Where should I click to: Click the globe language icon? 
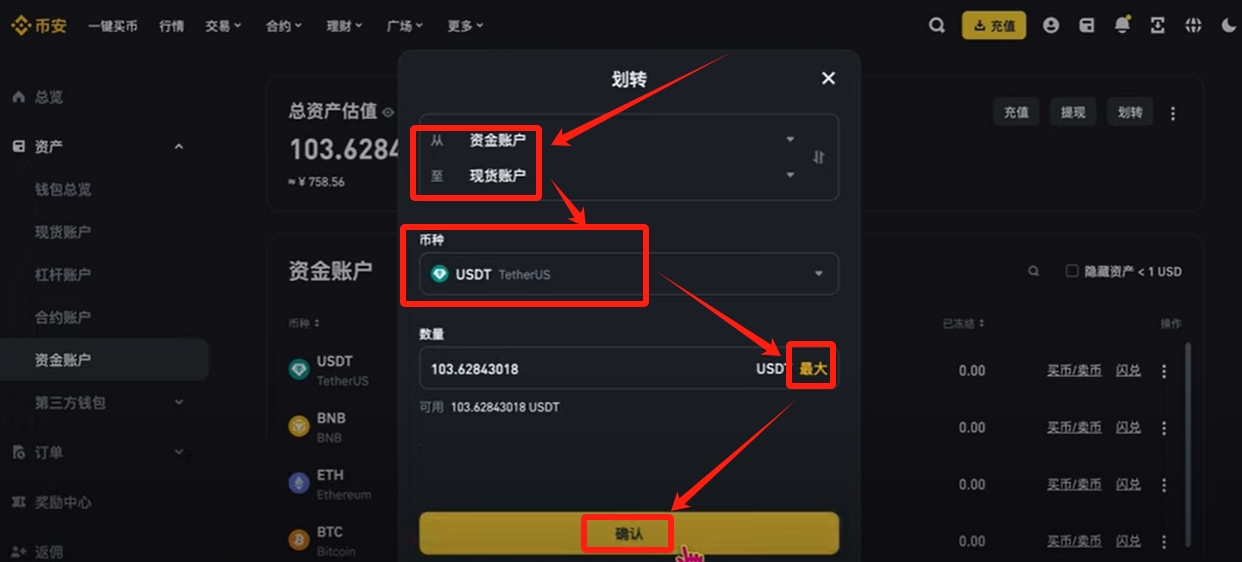(1192, 26)
